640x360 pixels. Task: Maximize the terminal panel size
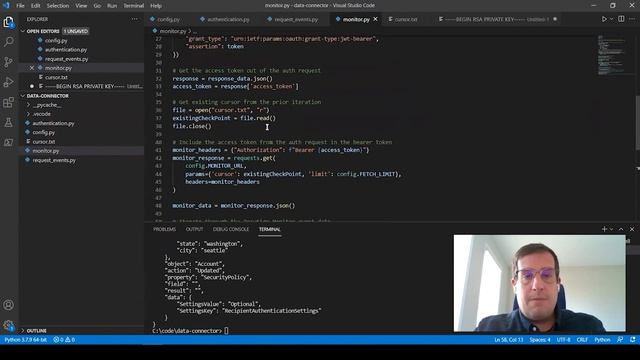click(x=621, y=229)
